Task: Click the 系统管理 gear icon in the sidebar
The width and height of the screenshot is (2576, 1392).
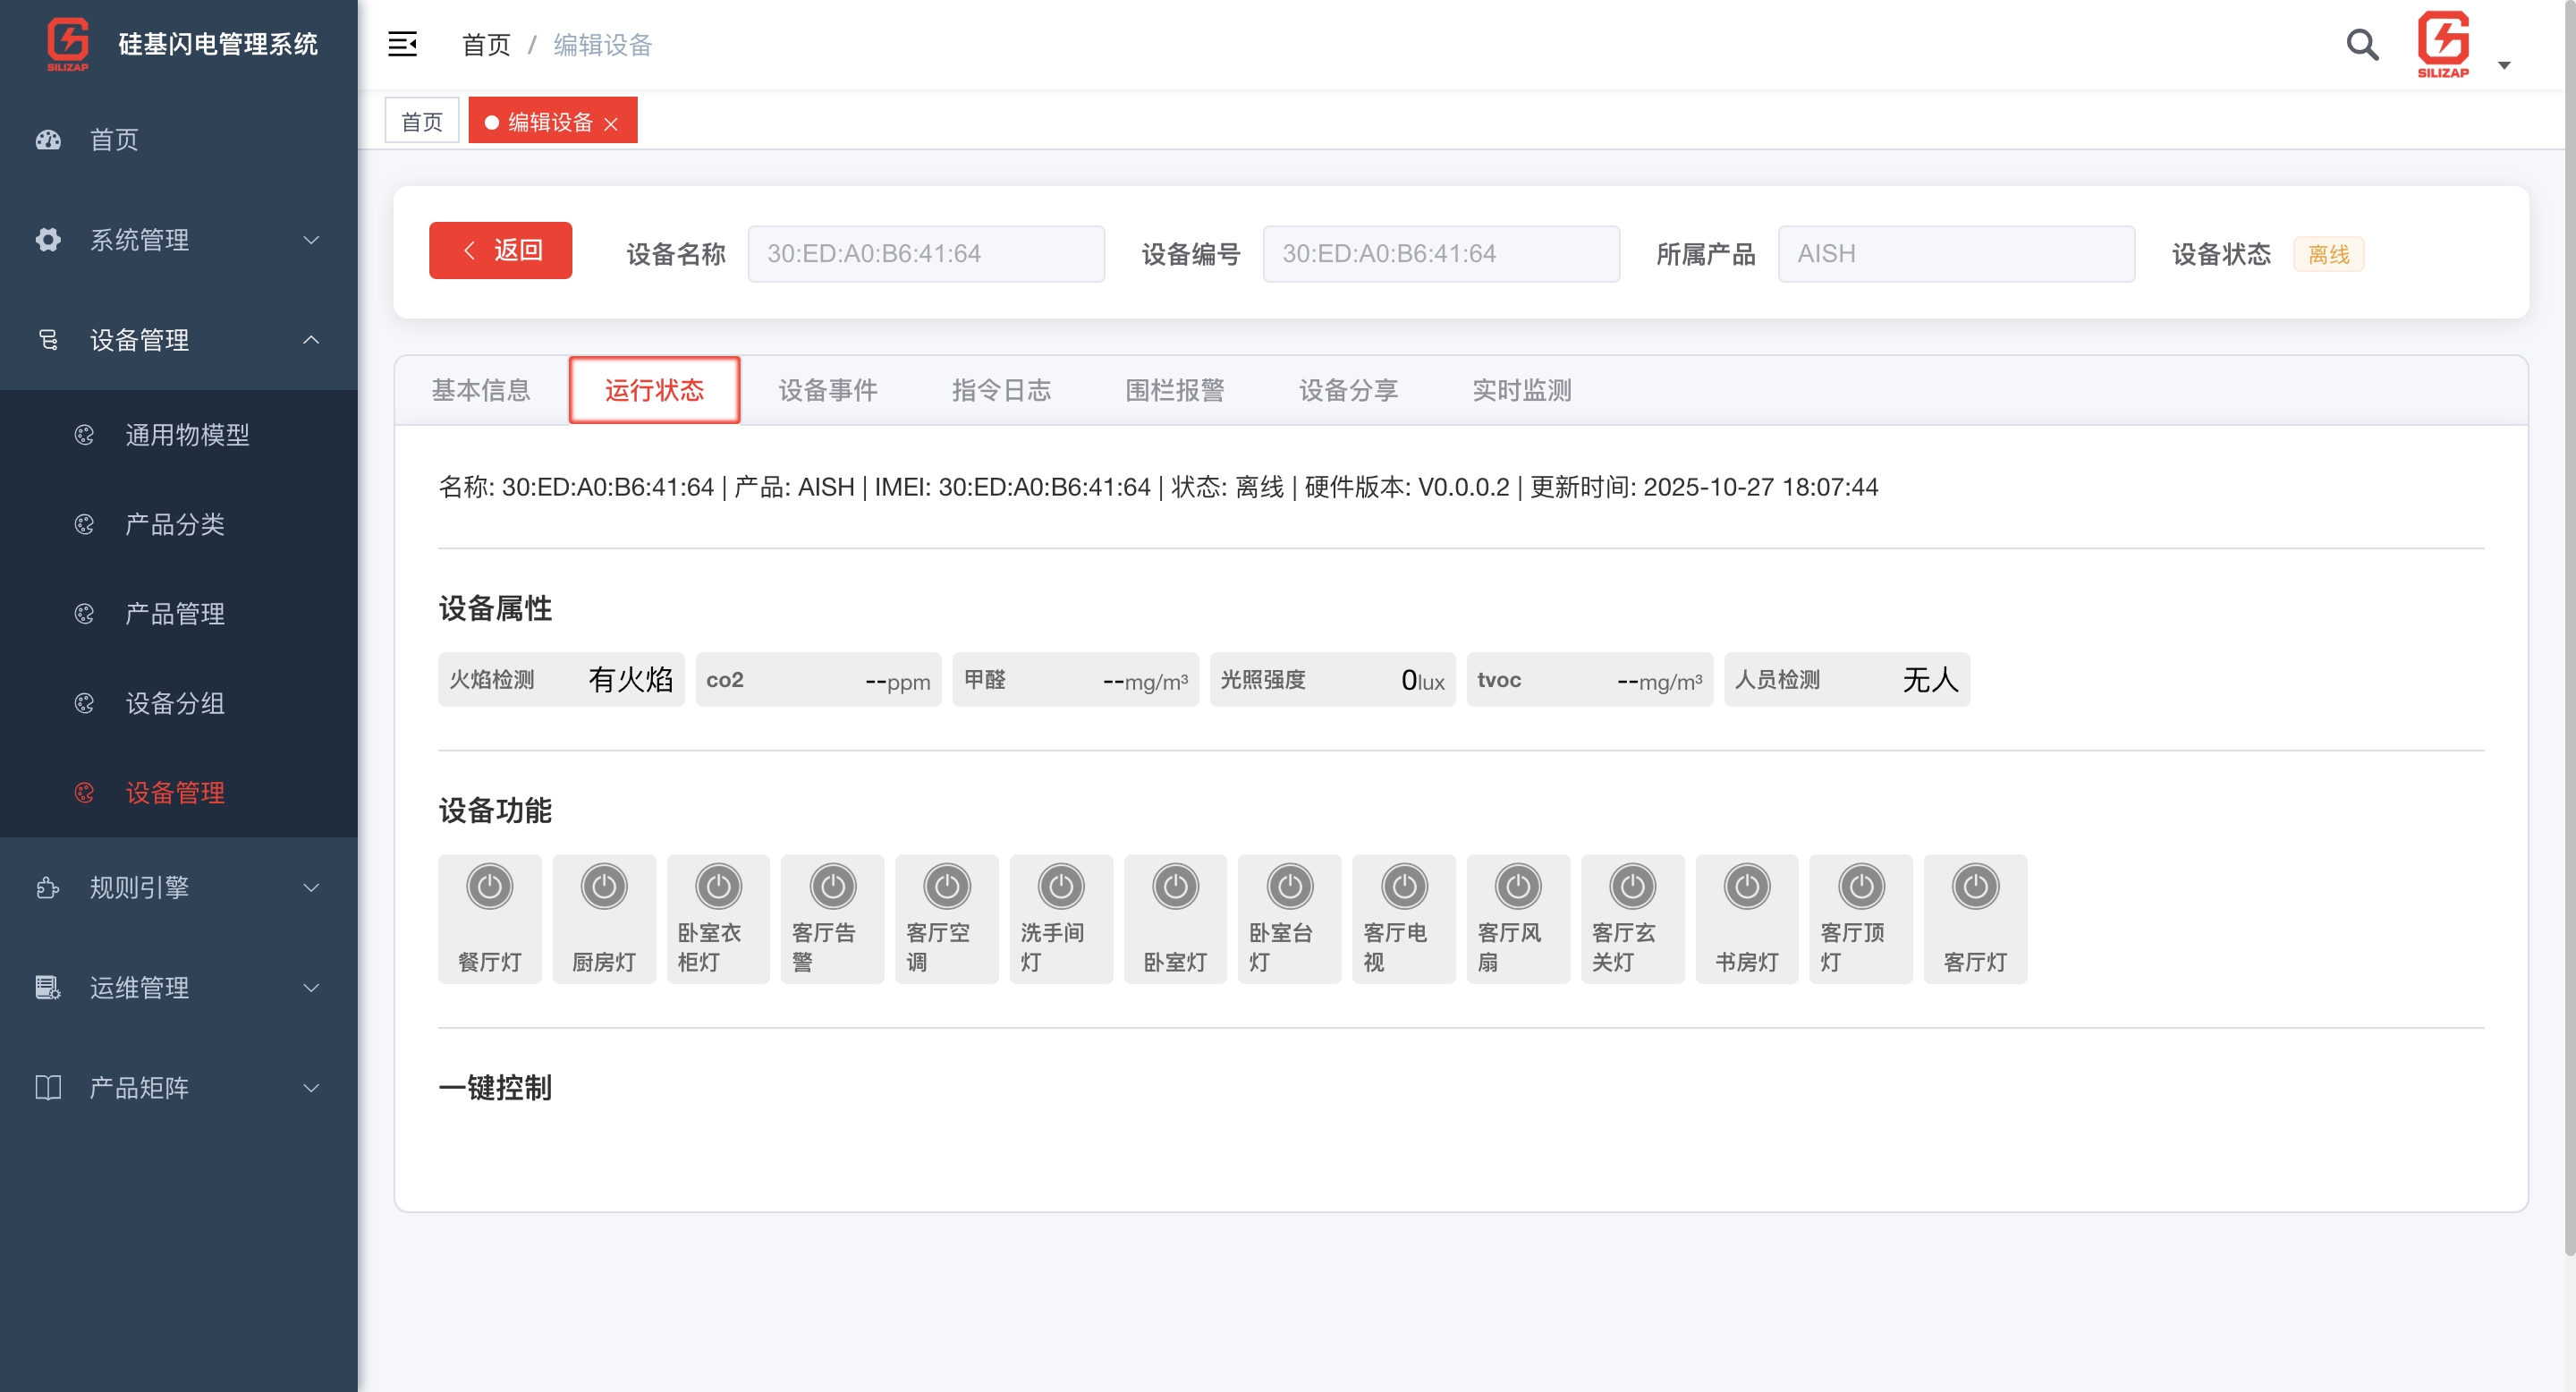Action: [x=48, y=240]
